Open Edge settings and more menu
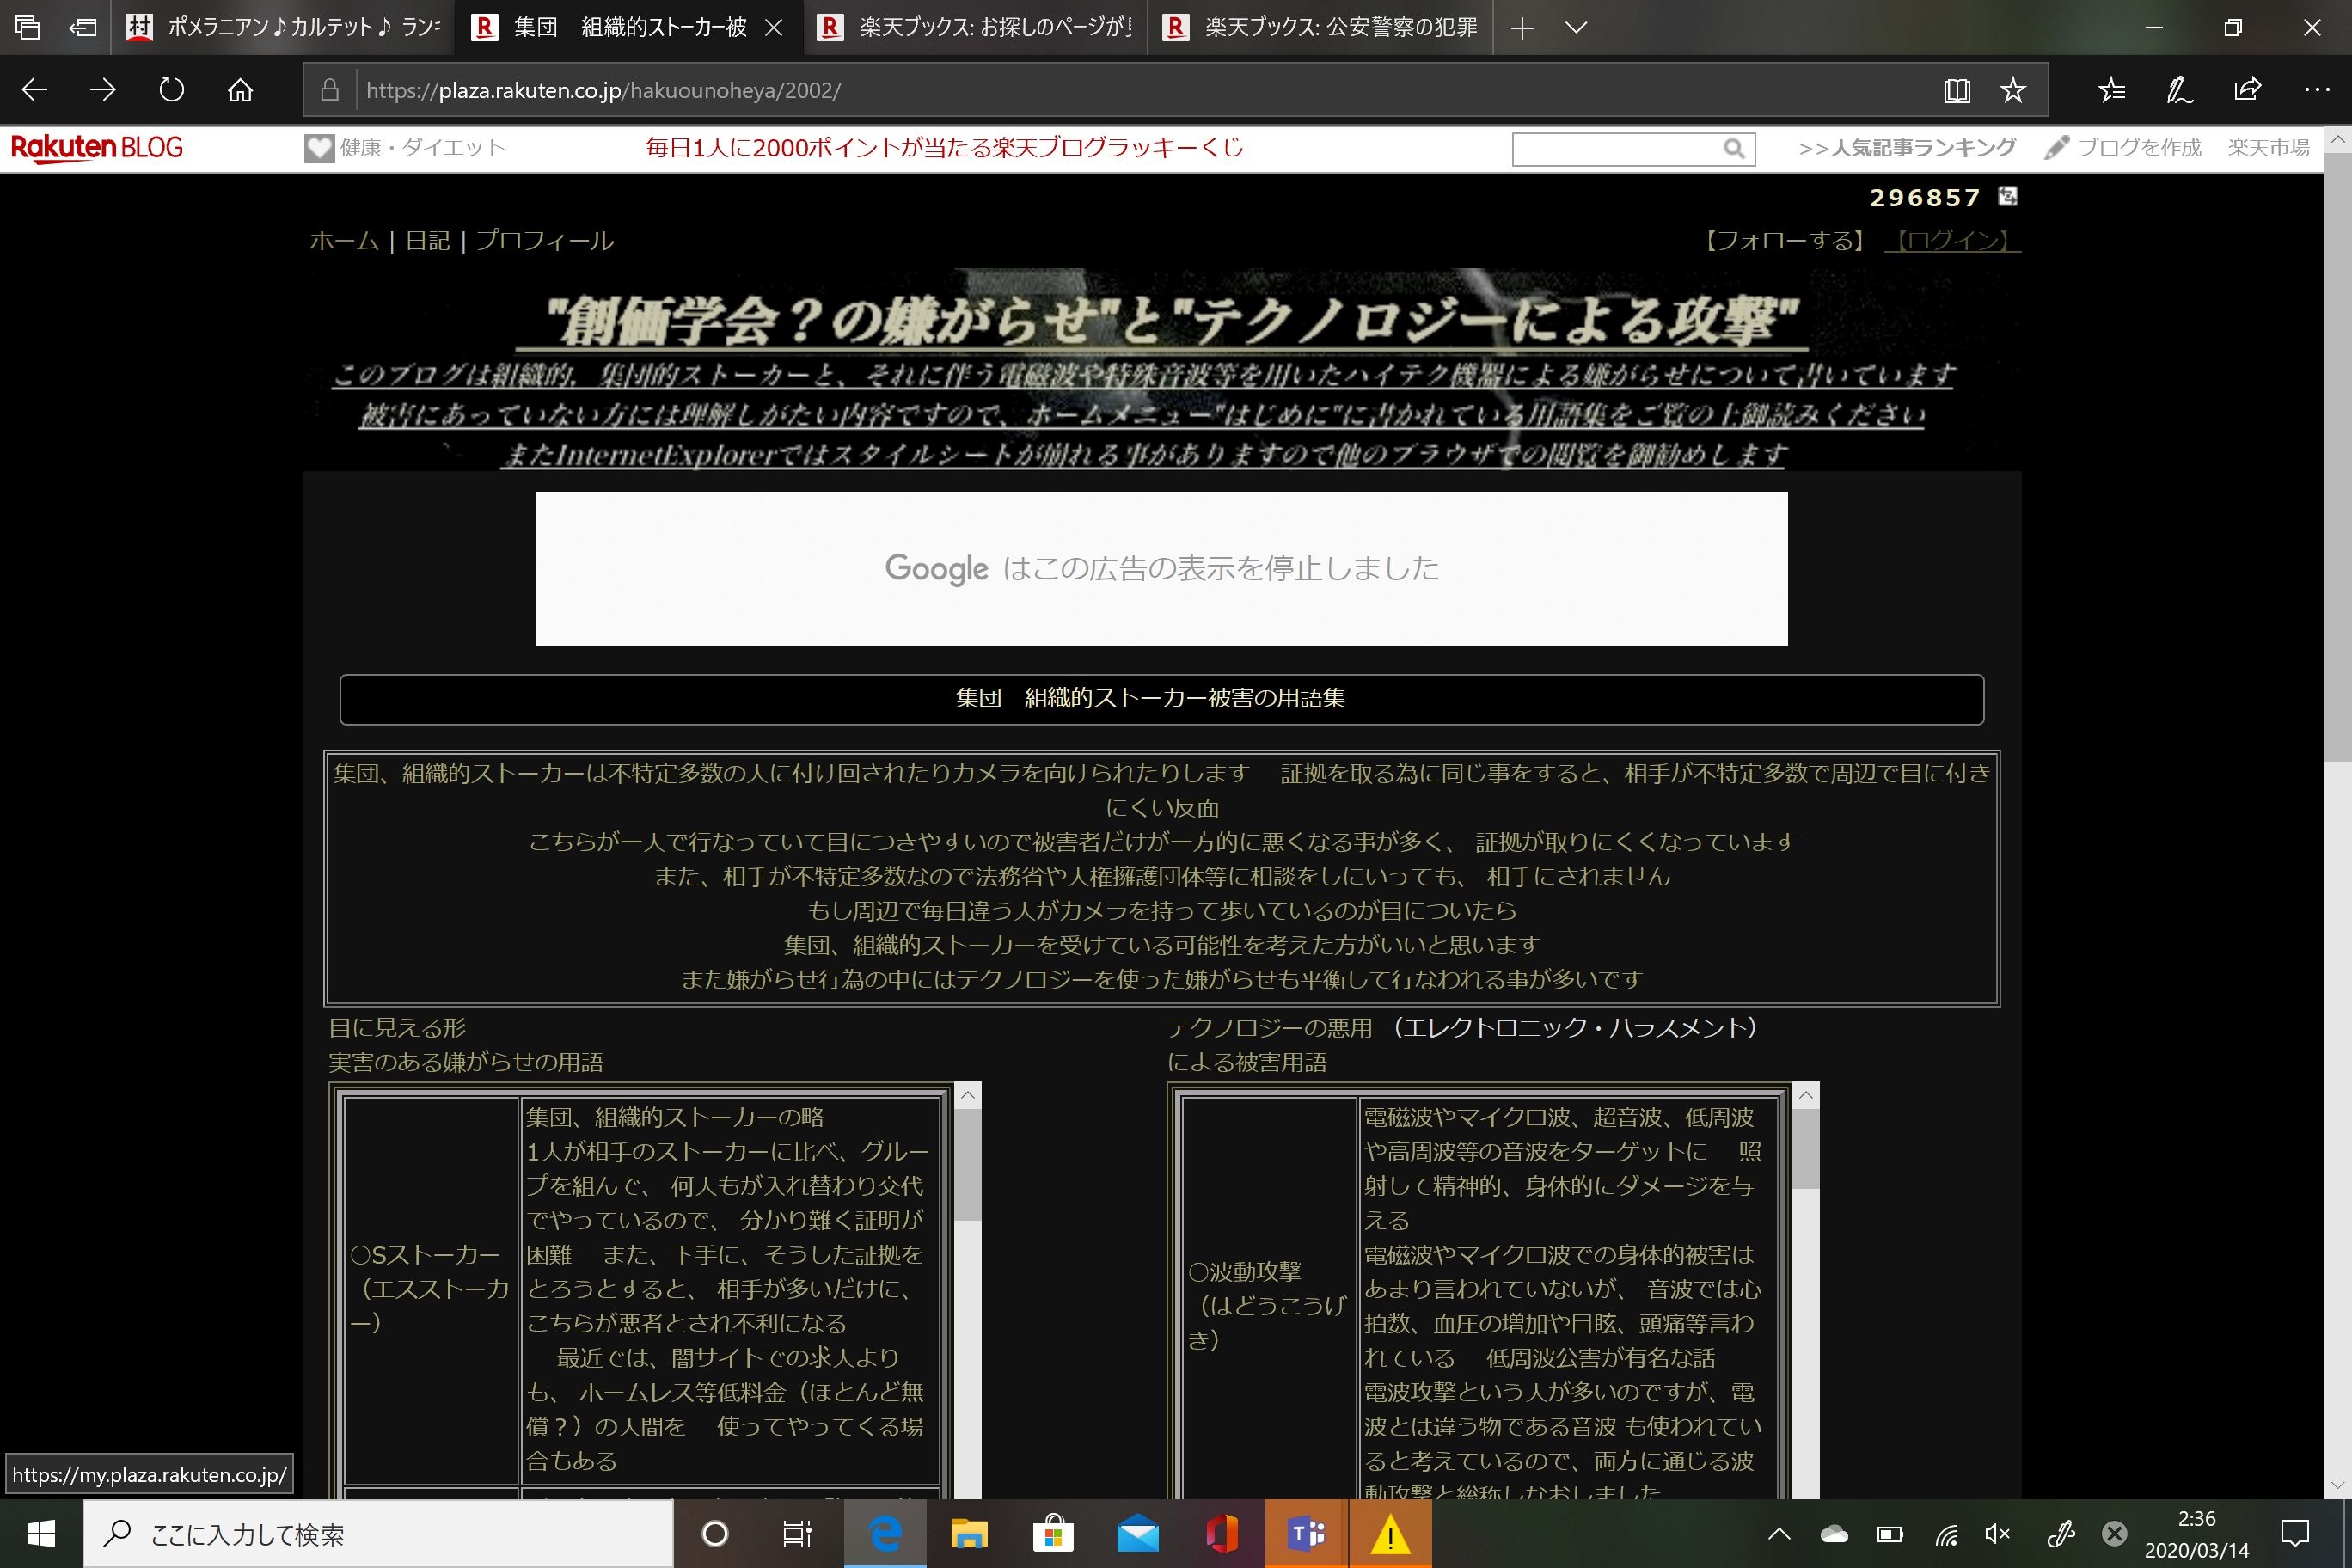 click(2317, 90)
